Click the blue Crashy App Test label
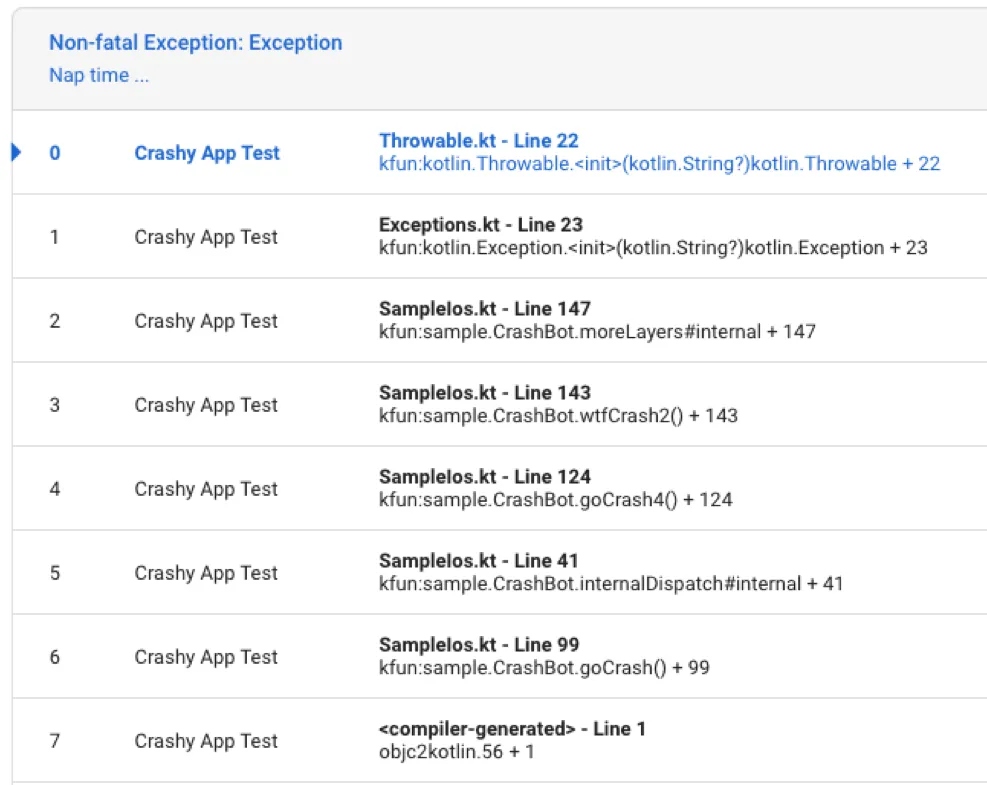The image size is (987, 785). [207, 153]
